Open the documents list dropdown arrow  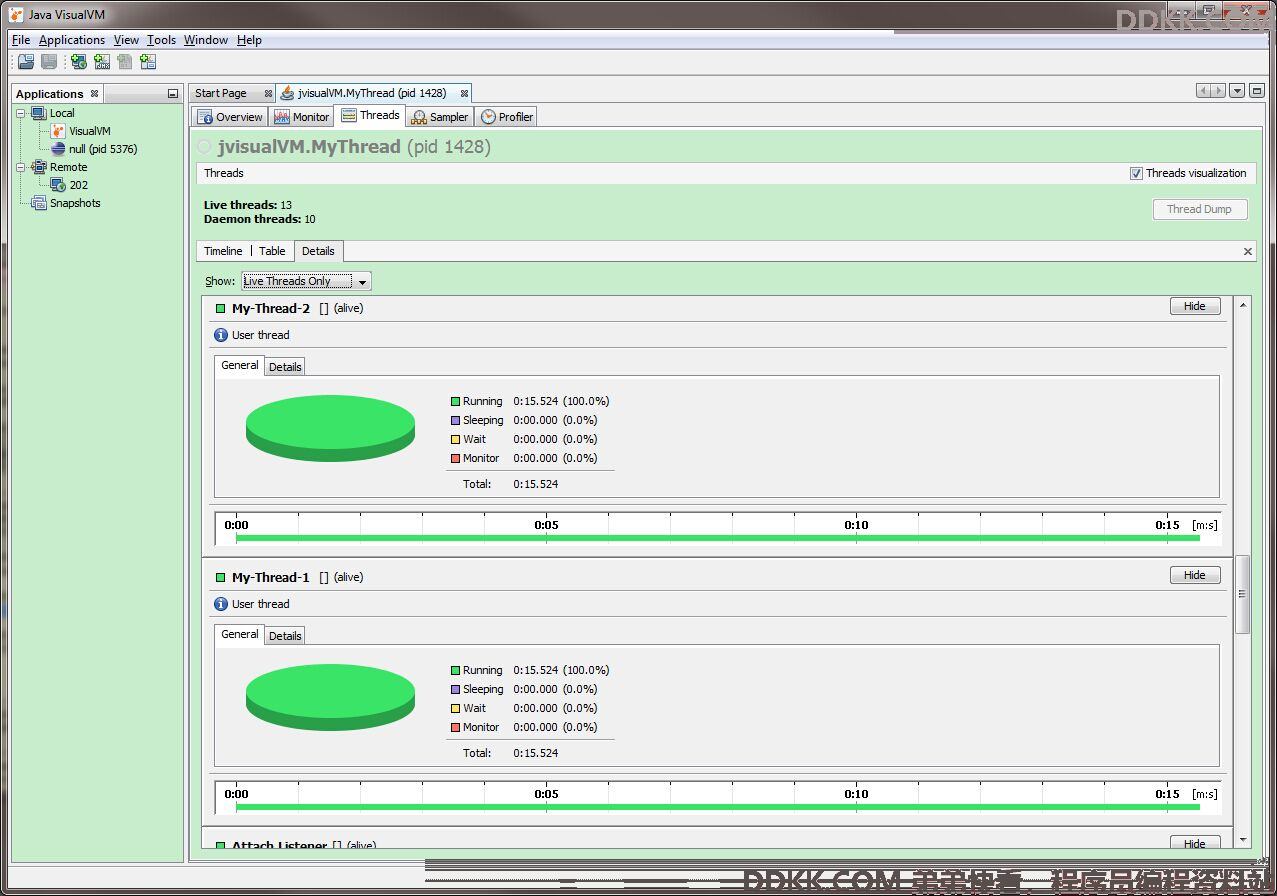pos(1237,91)
